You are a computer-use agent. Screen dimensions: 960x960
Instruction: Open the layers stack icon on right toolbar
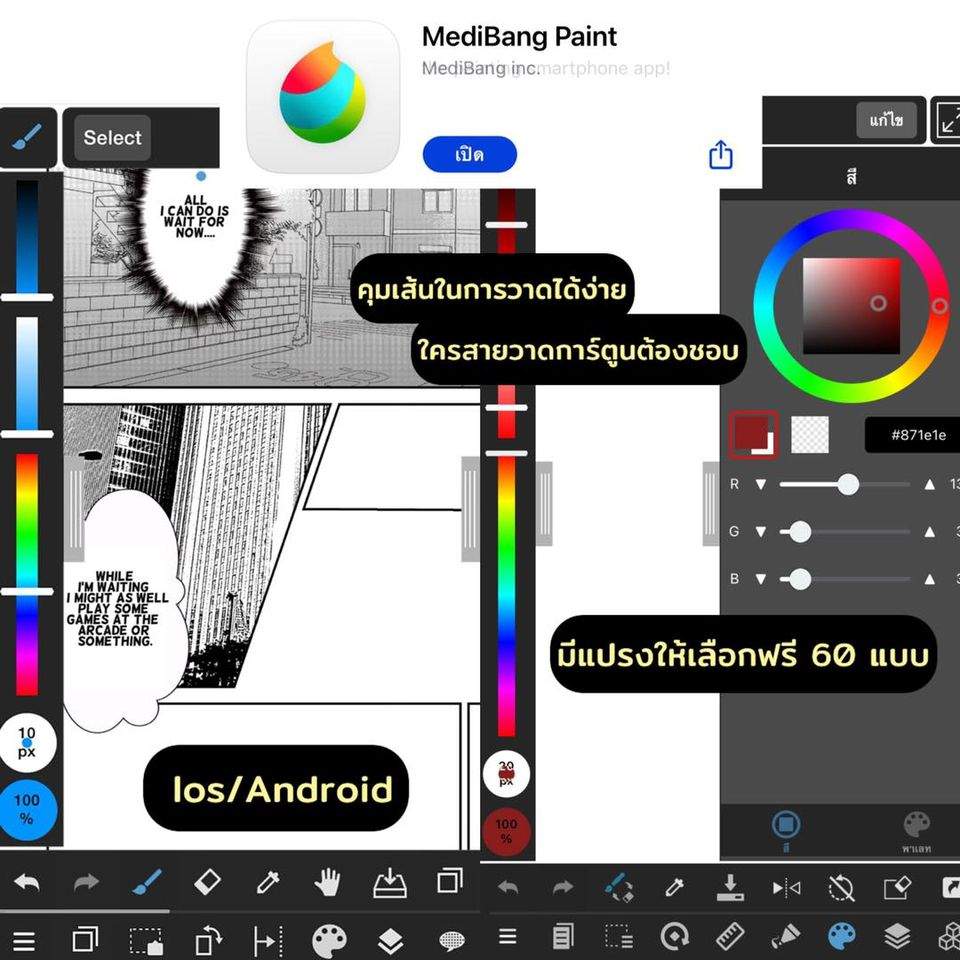pos(897,937)
